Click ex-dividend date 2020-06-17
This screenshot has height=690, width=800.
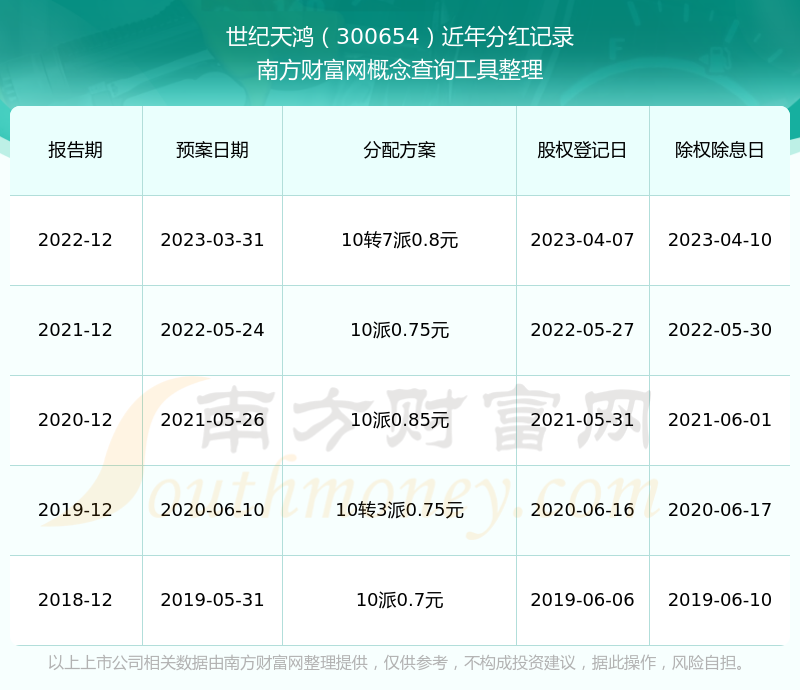[719, 510]
